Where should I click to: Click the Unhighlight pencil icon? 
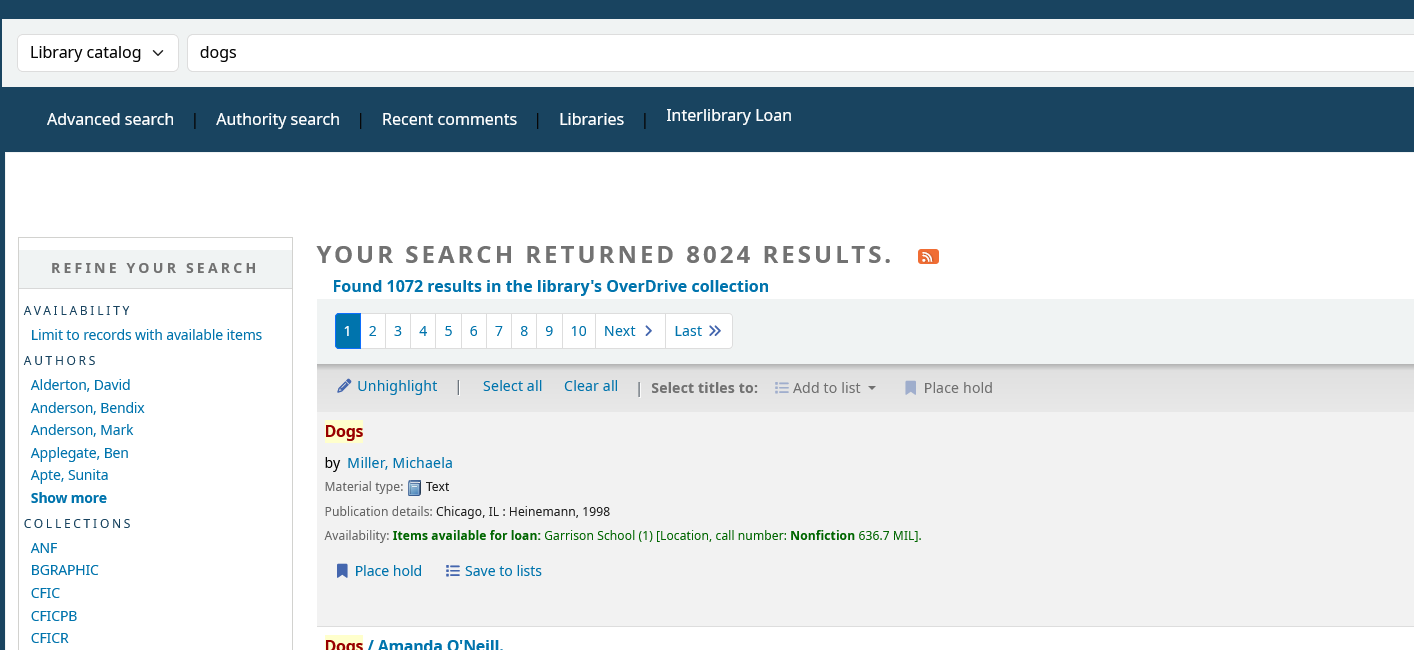click(344, 387)
